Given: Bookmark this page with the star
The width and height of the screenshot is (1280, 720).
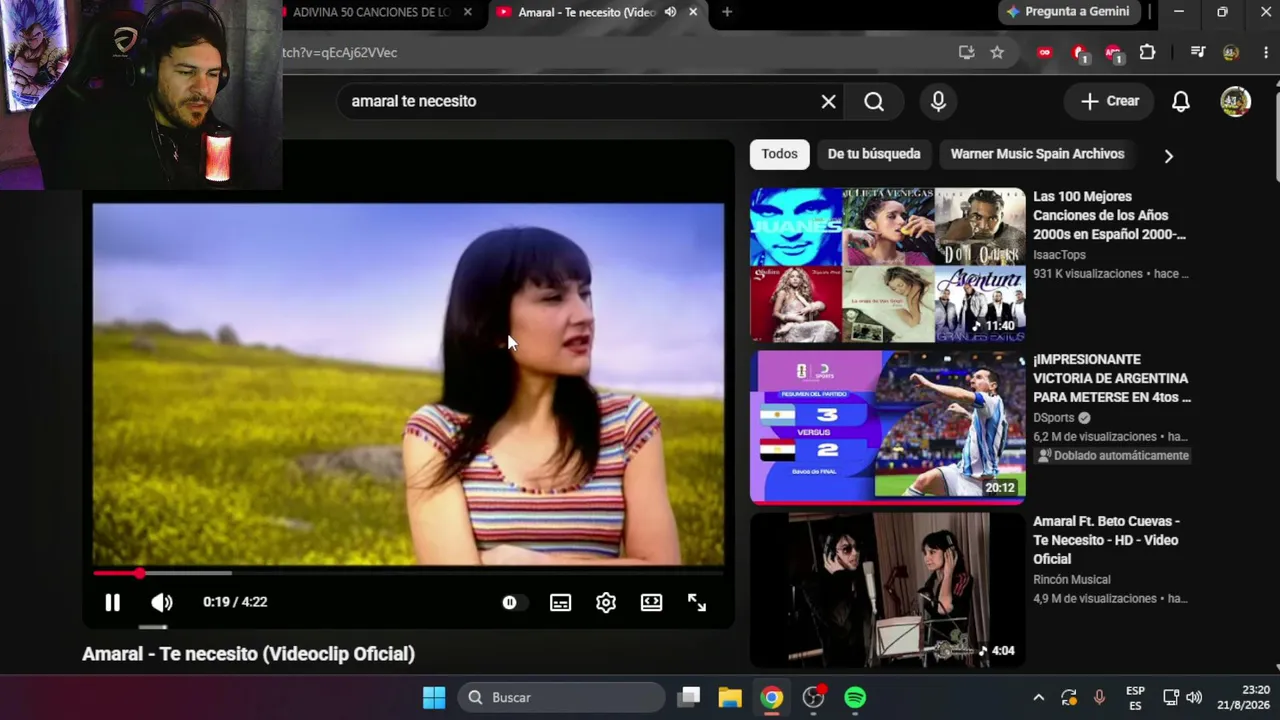Looking at the screenshot, I should coord(997,52).
